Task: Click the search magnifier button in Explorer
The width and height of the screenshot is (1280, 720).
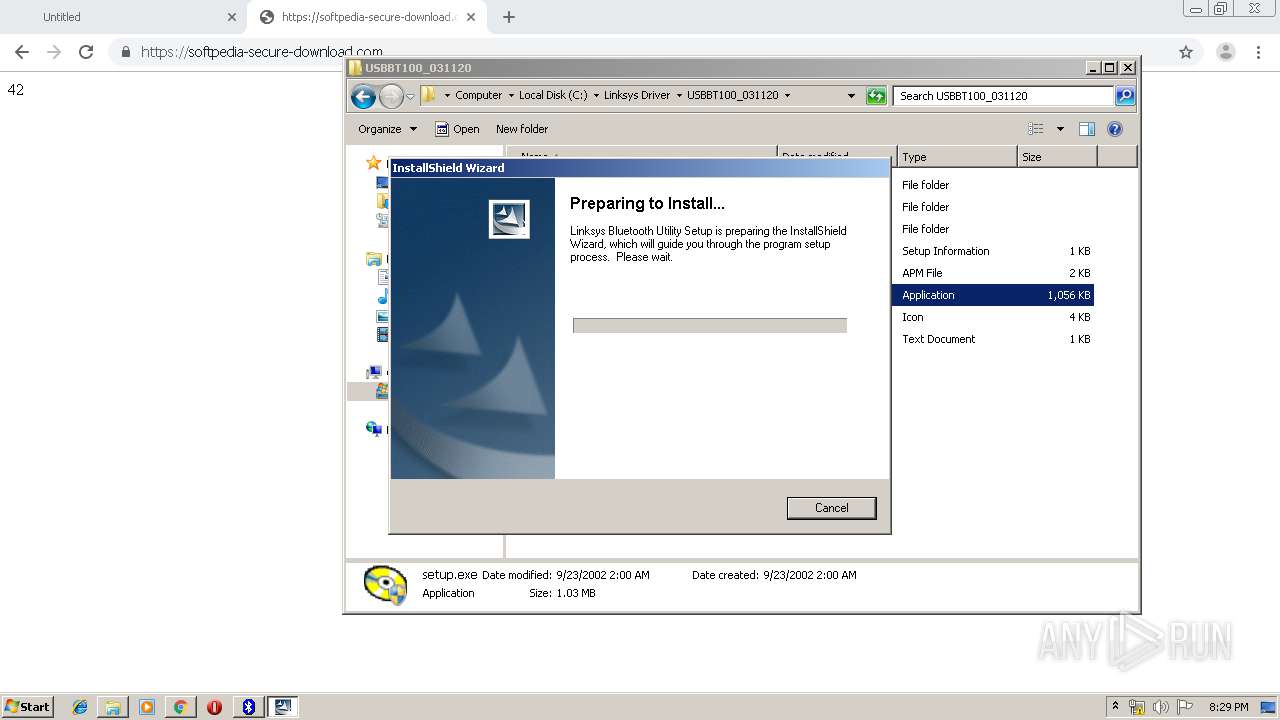Action: click(x=1125, y=96)
